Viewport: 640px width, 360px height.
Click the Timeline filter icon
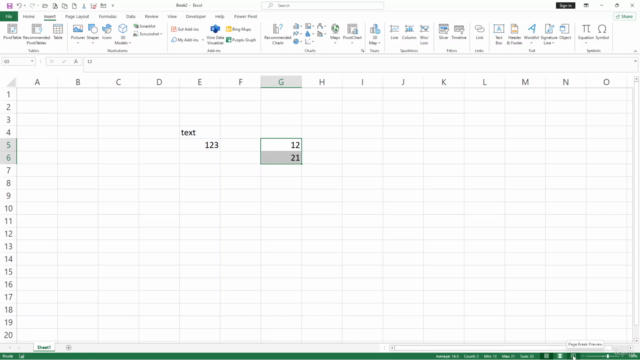459,32
